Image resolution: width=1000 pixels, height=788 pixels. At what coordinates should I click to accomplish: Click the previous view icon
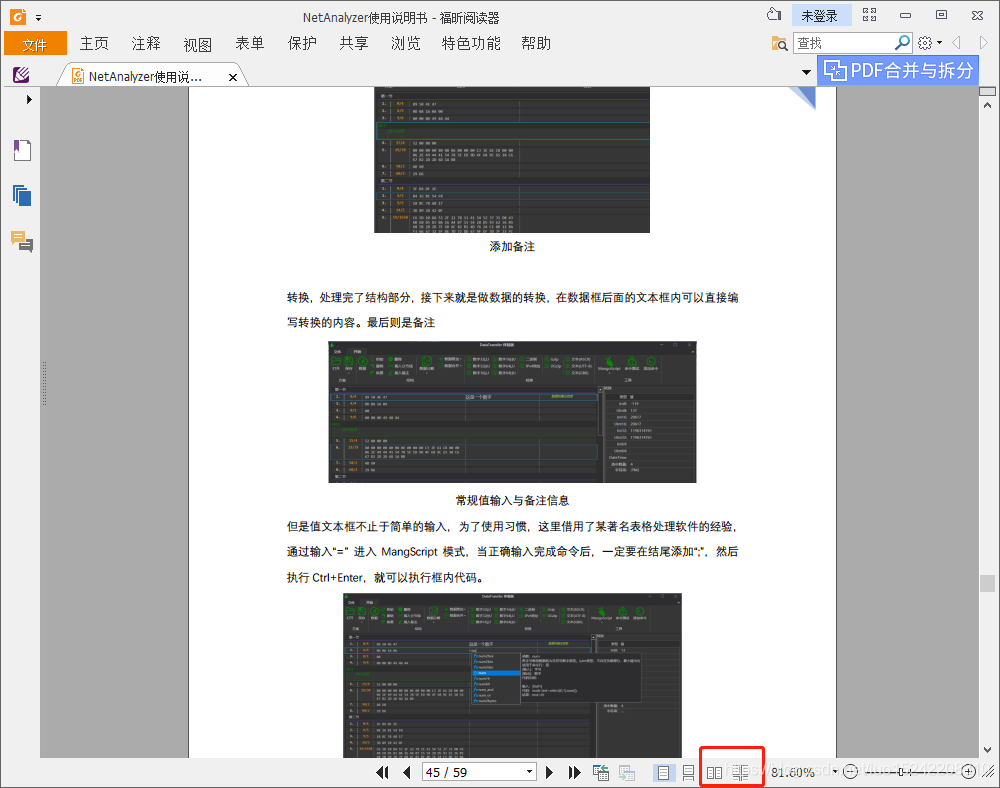point(601,773)
